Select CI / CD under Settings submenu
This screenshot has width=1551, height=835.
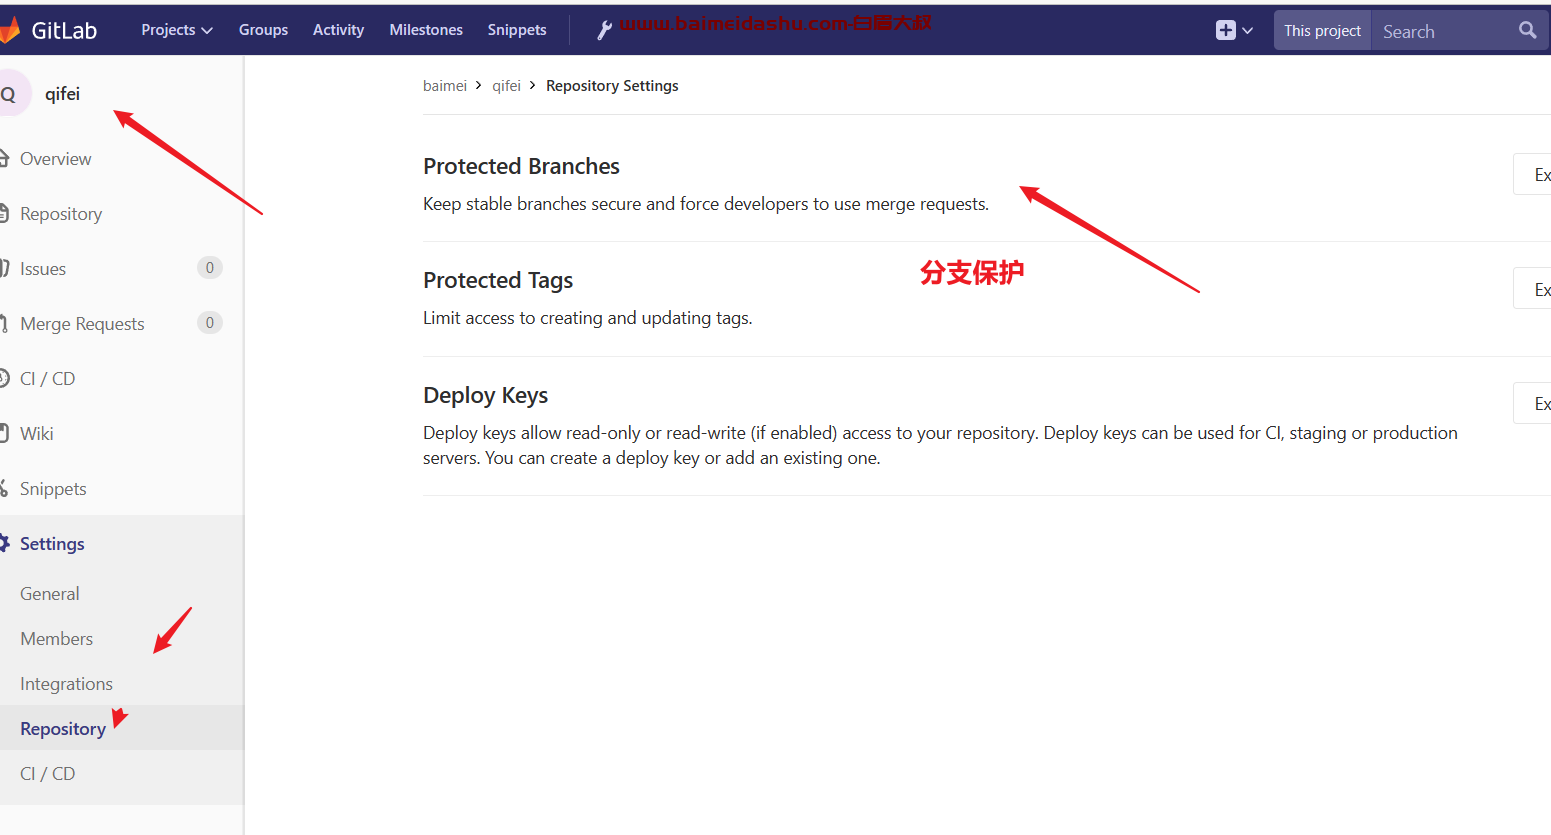coord(48,773)
